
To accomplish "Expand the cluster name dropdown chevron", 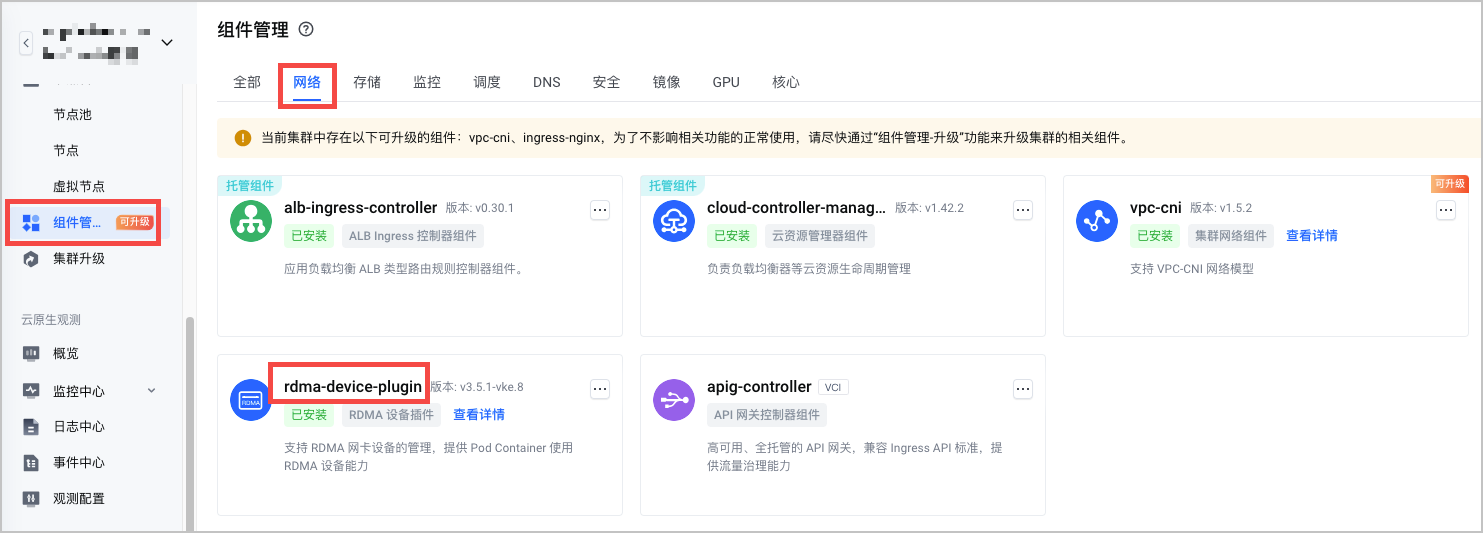I will (x=167, y=42).
